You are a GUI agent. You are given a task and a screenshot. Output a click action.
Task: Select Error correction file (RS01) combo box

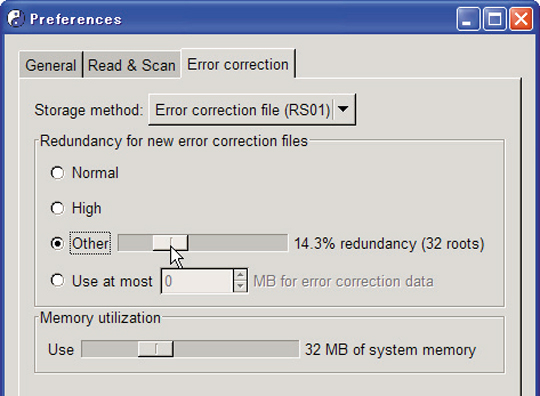tap(252, 110)
